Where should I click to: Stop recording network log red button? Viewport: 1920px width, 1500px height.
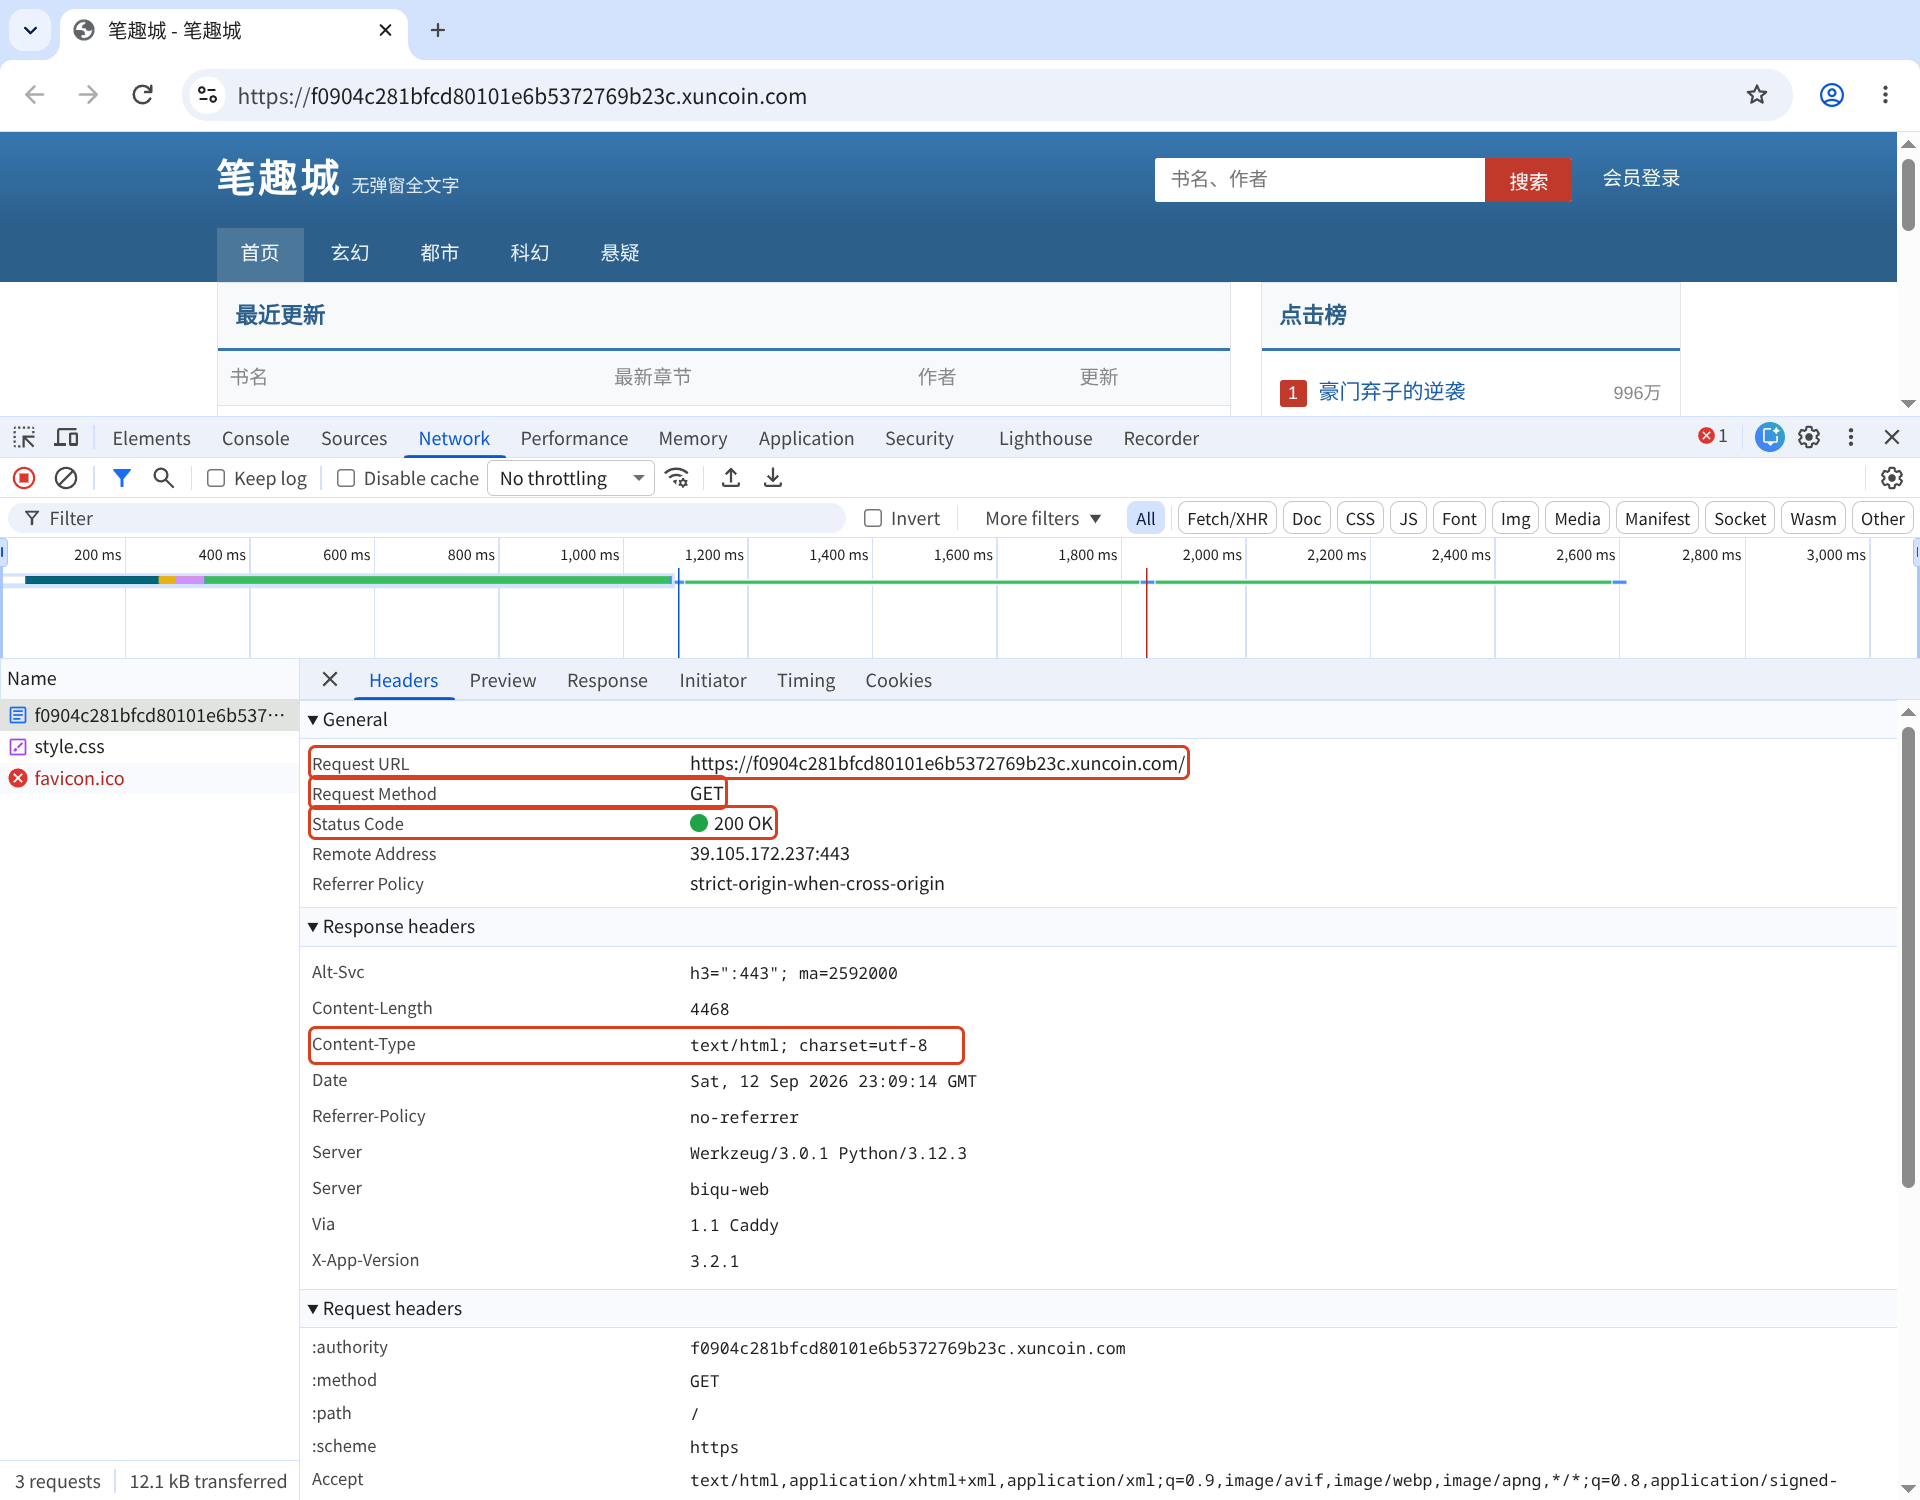point(24,478)
